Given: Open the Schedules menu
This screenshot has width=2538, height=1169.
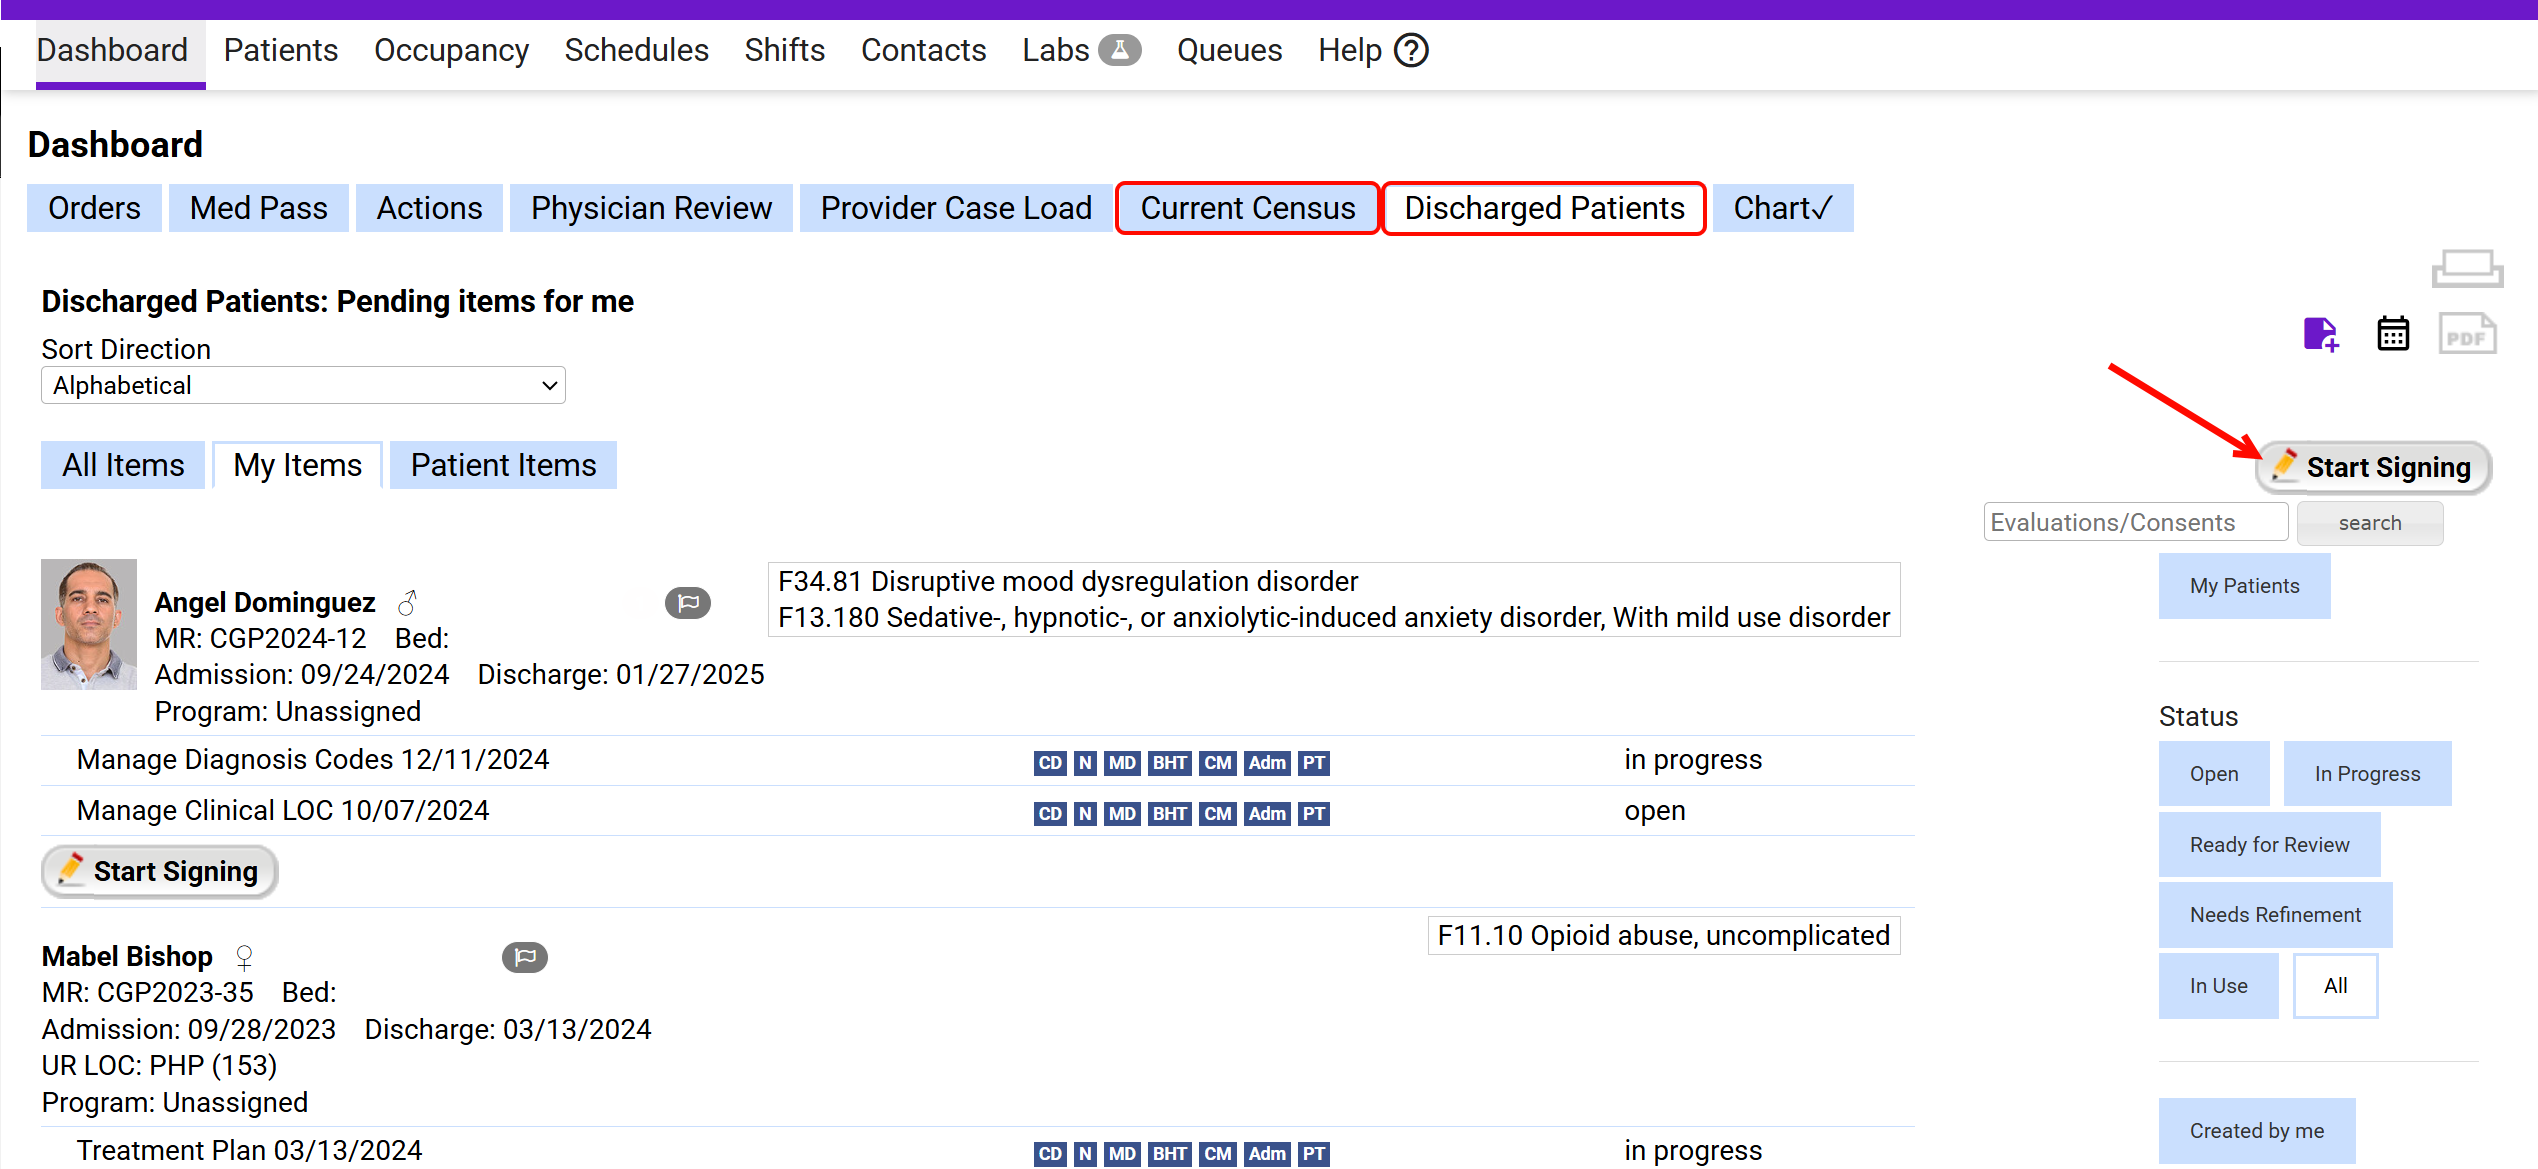Looking at the screenshot, I should coord(636,50).
